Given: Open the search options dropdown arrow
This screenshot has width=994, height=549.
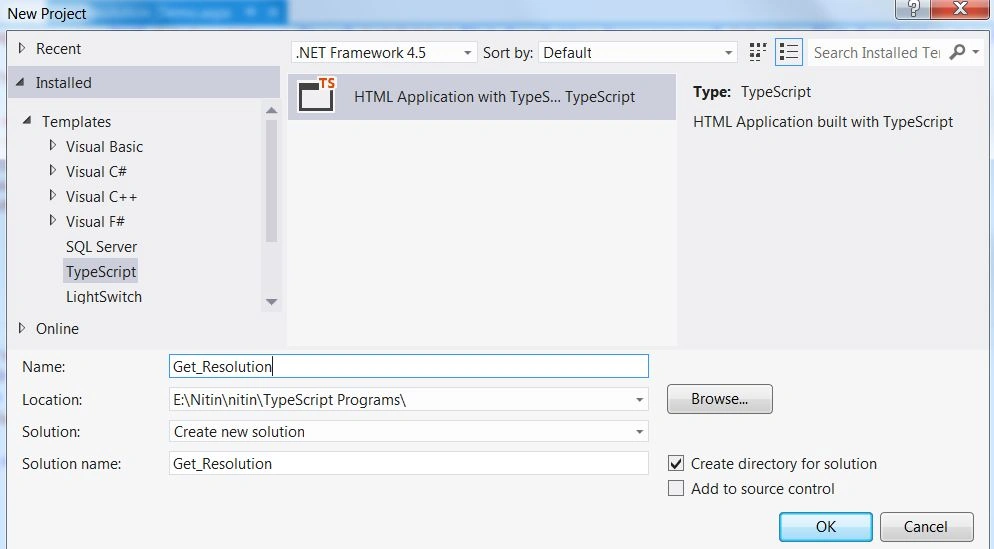Looking at the screenshot, I should tap(976, 52).
